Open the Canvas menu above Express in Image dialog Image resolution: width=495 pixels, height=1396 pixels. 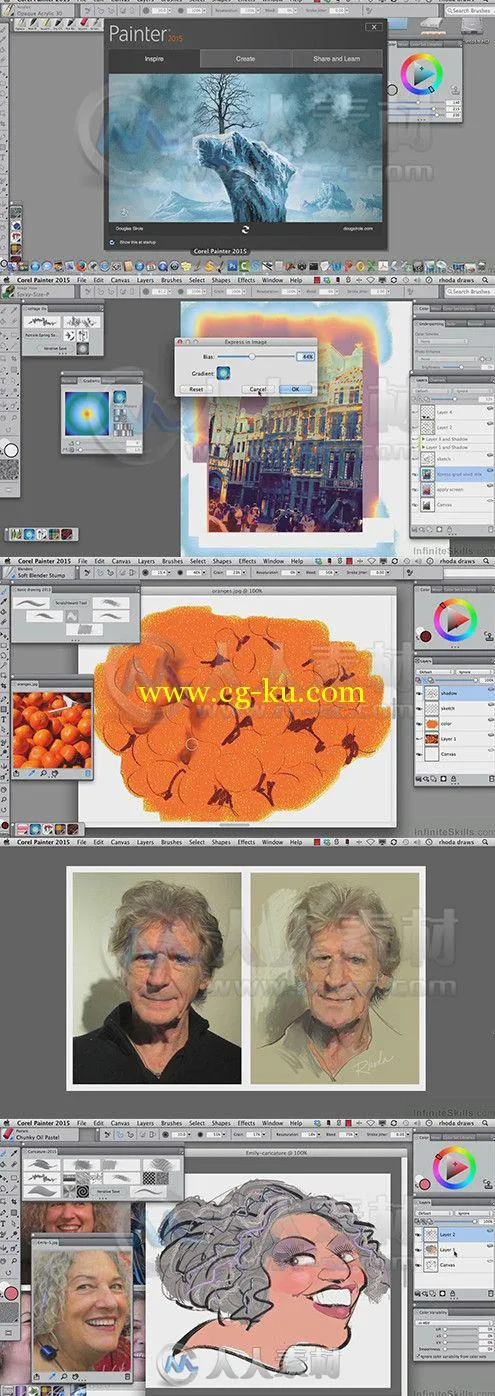(121, 280)
